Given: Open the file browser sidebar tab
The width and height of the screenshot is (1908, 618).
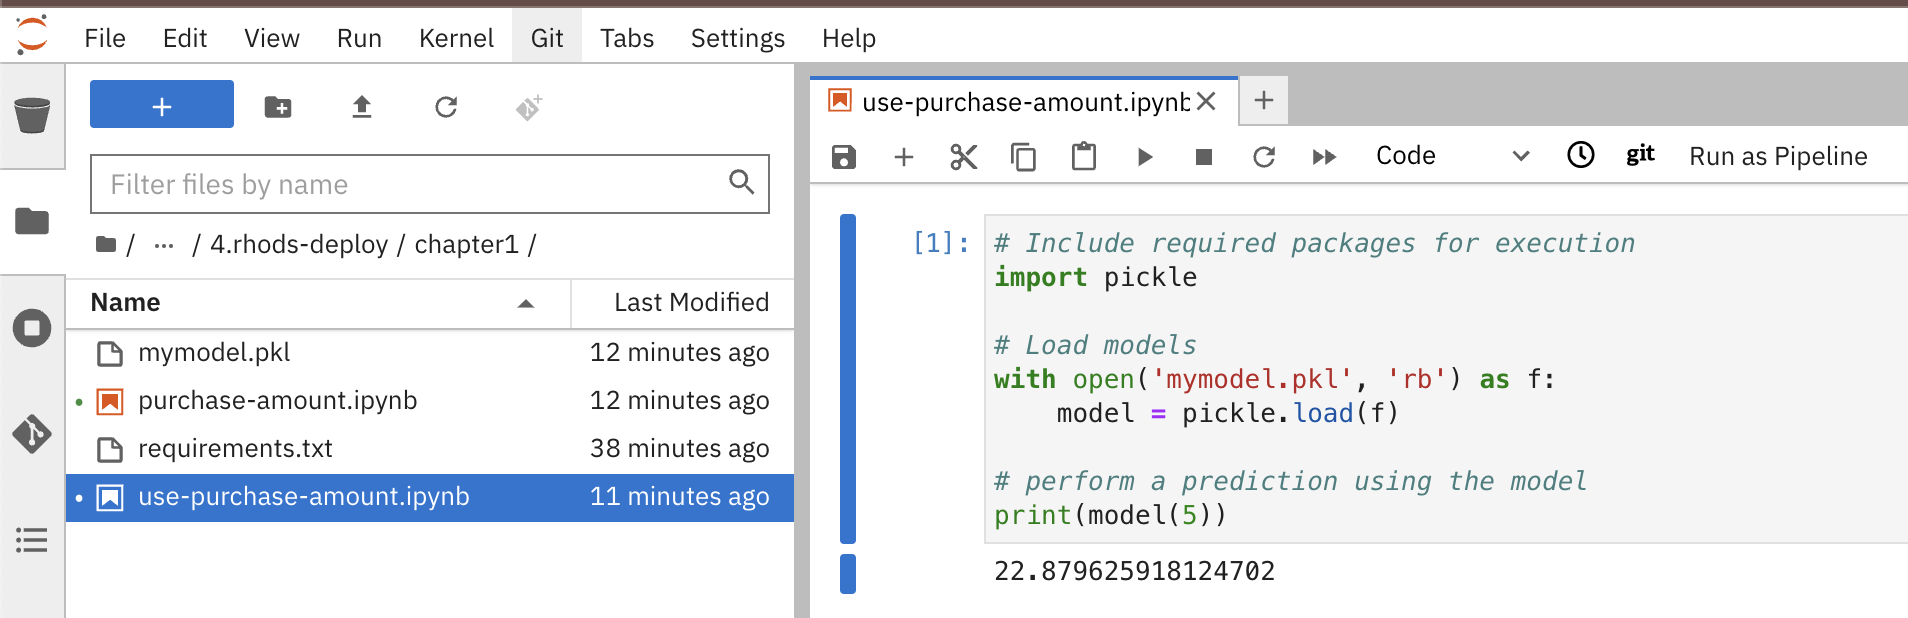Looking at the screenshot, I should 32,221.
